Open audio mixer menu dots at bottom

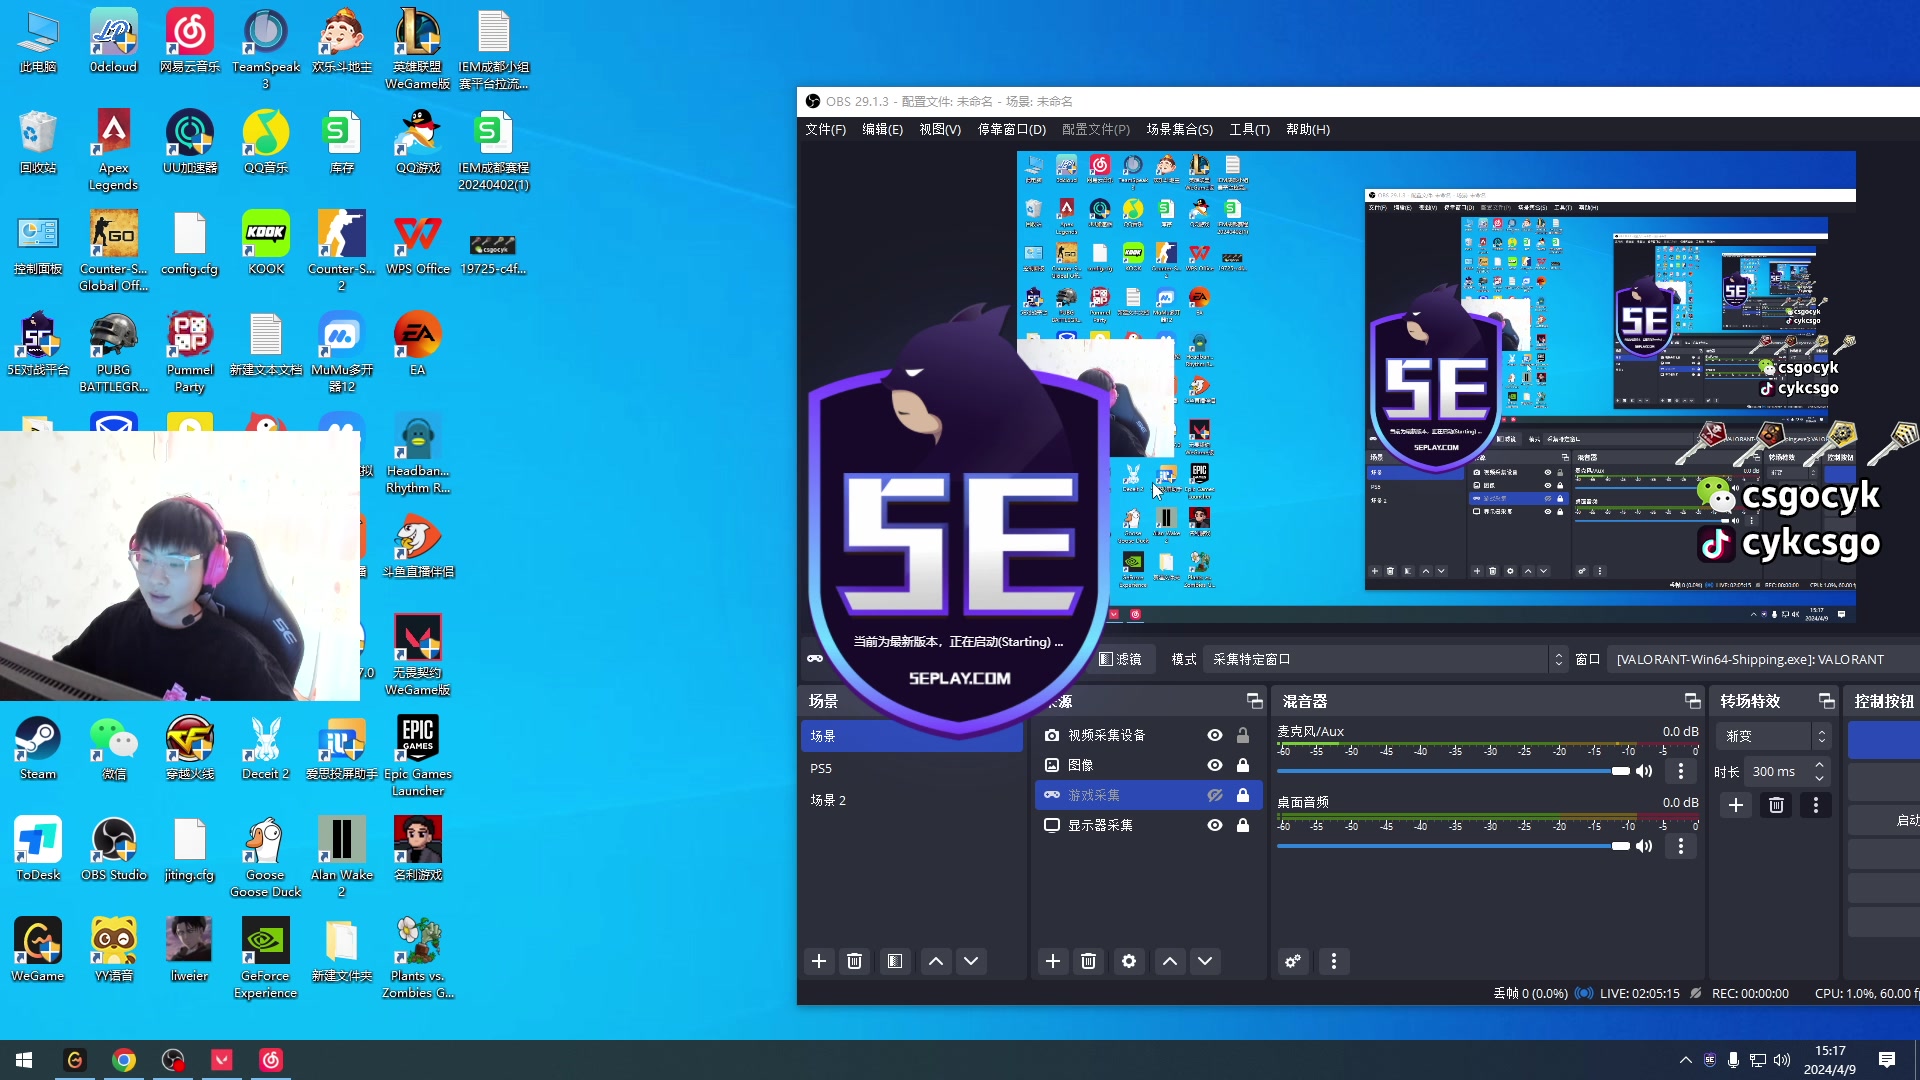pos(1334,961)
